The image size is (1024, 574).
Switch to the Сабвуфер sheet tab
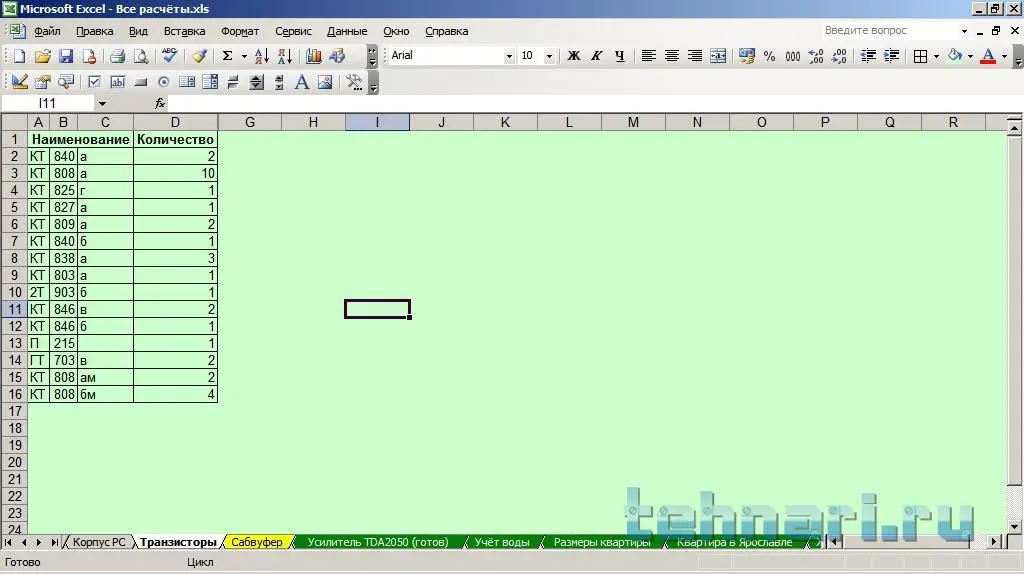(x=257, y=542)
